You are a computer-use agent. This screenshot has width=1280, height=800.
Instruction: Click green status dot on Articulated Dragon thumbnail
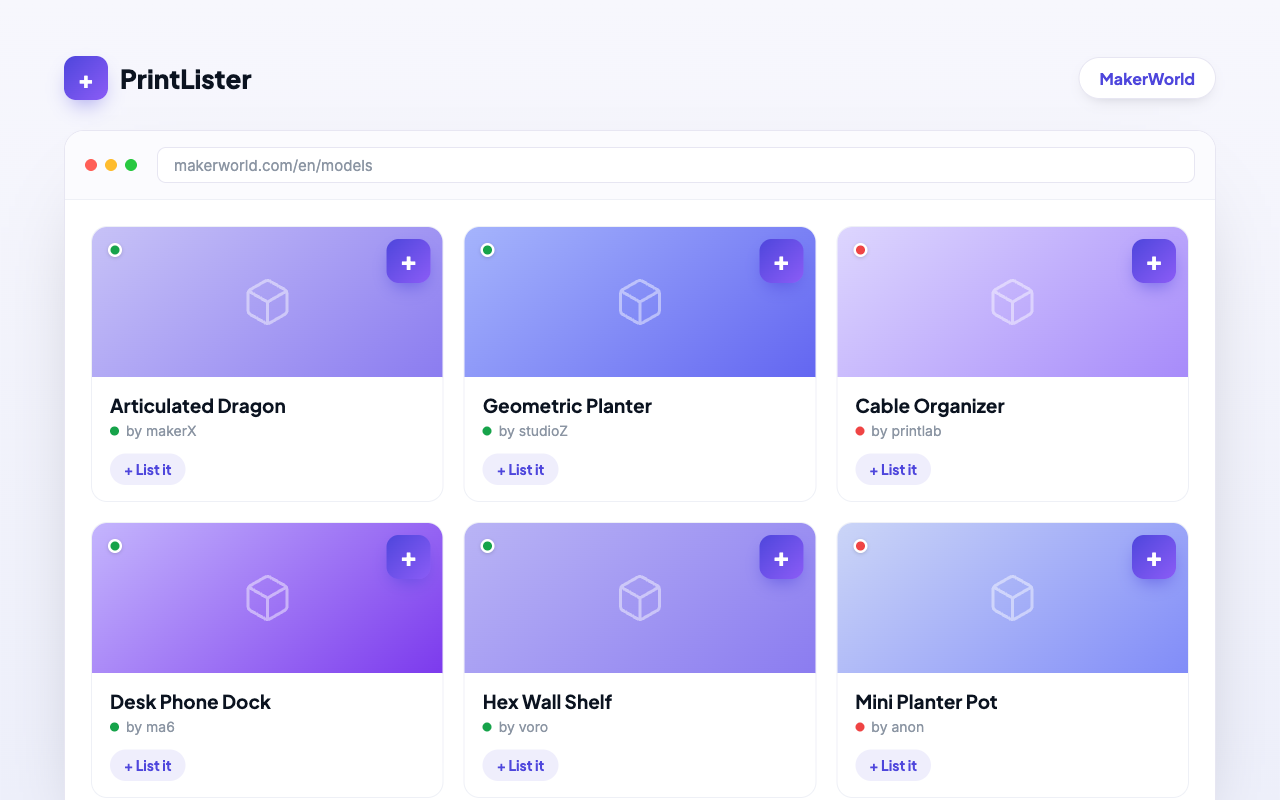pyautogui.click(x=115, y=250)
